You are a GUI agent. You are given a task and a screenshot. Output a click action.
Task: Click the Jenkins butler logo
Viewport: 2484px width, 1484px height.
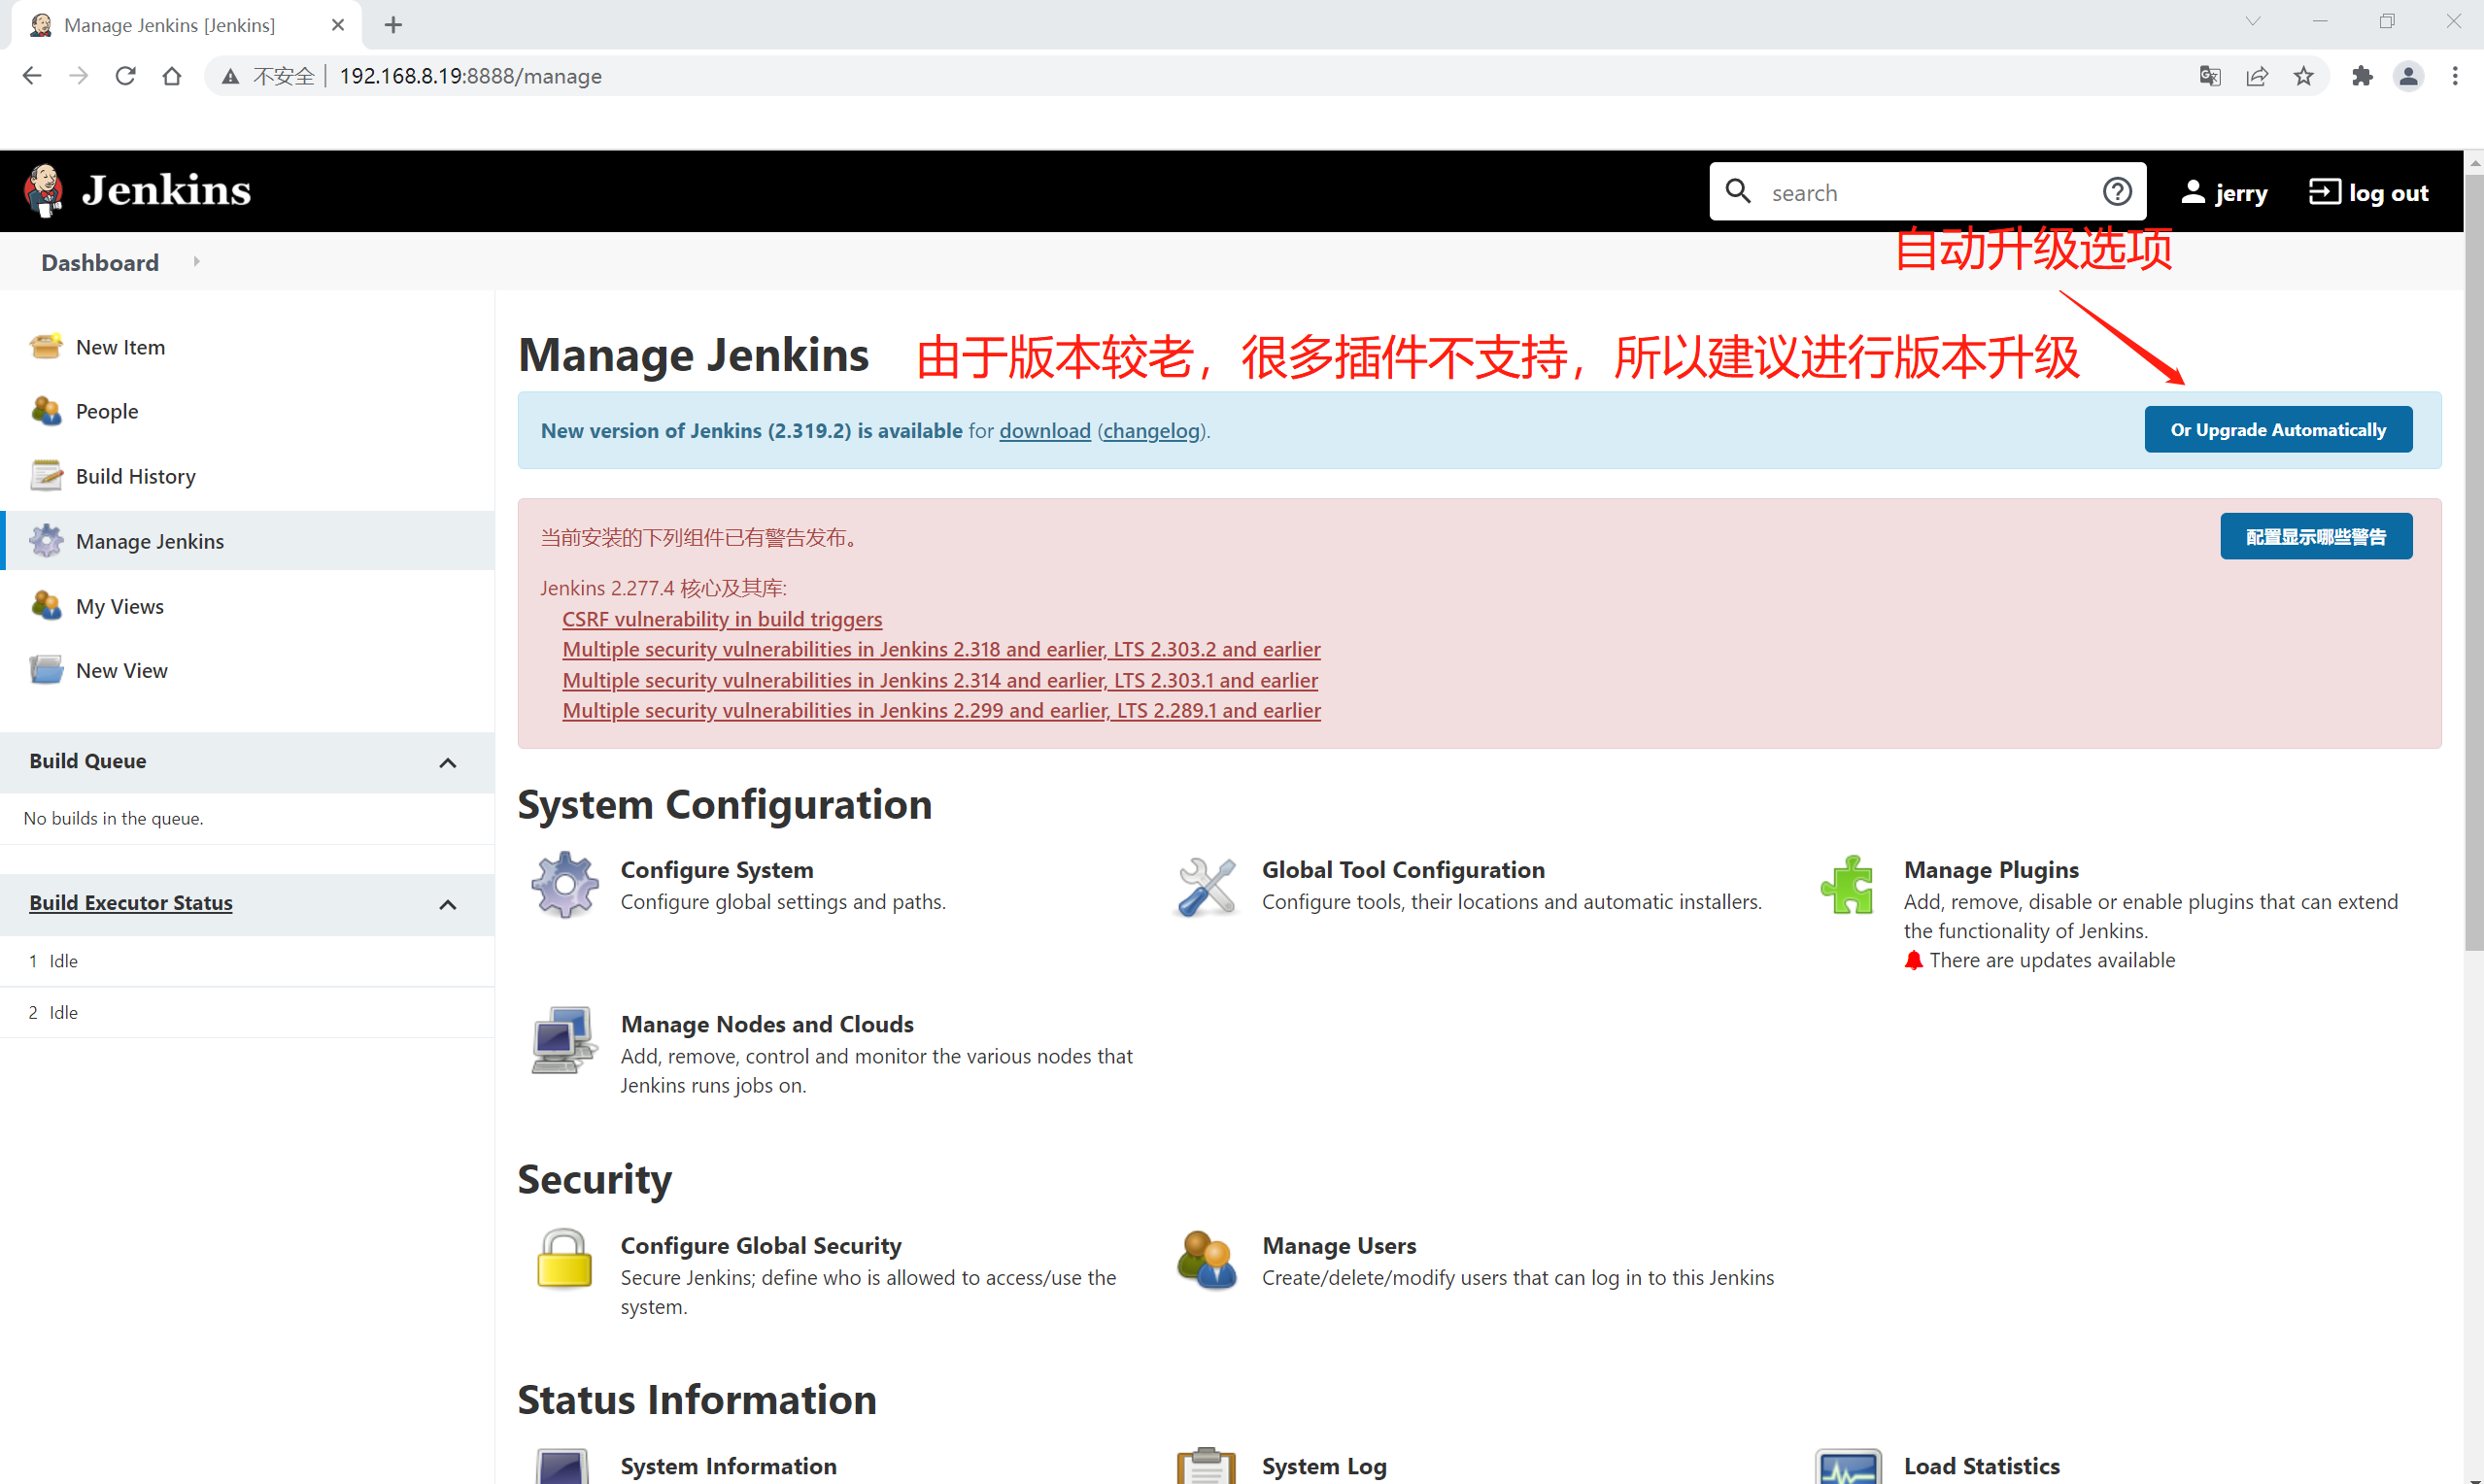43,190
